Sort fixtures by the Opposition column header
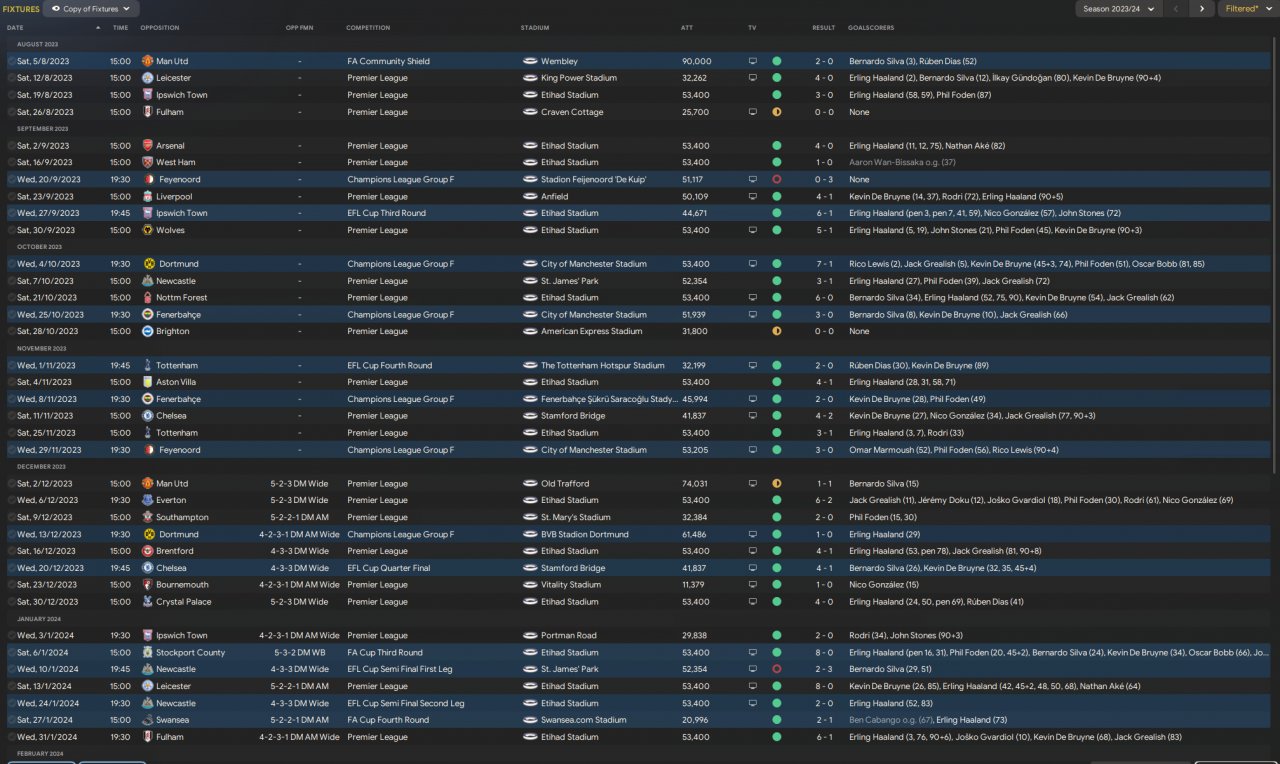This screenshot has height=764, width=1280. coord(160,27)
